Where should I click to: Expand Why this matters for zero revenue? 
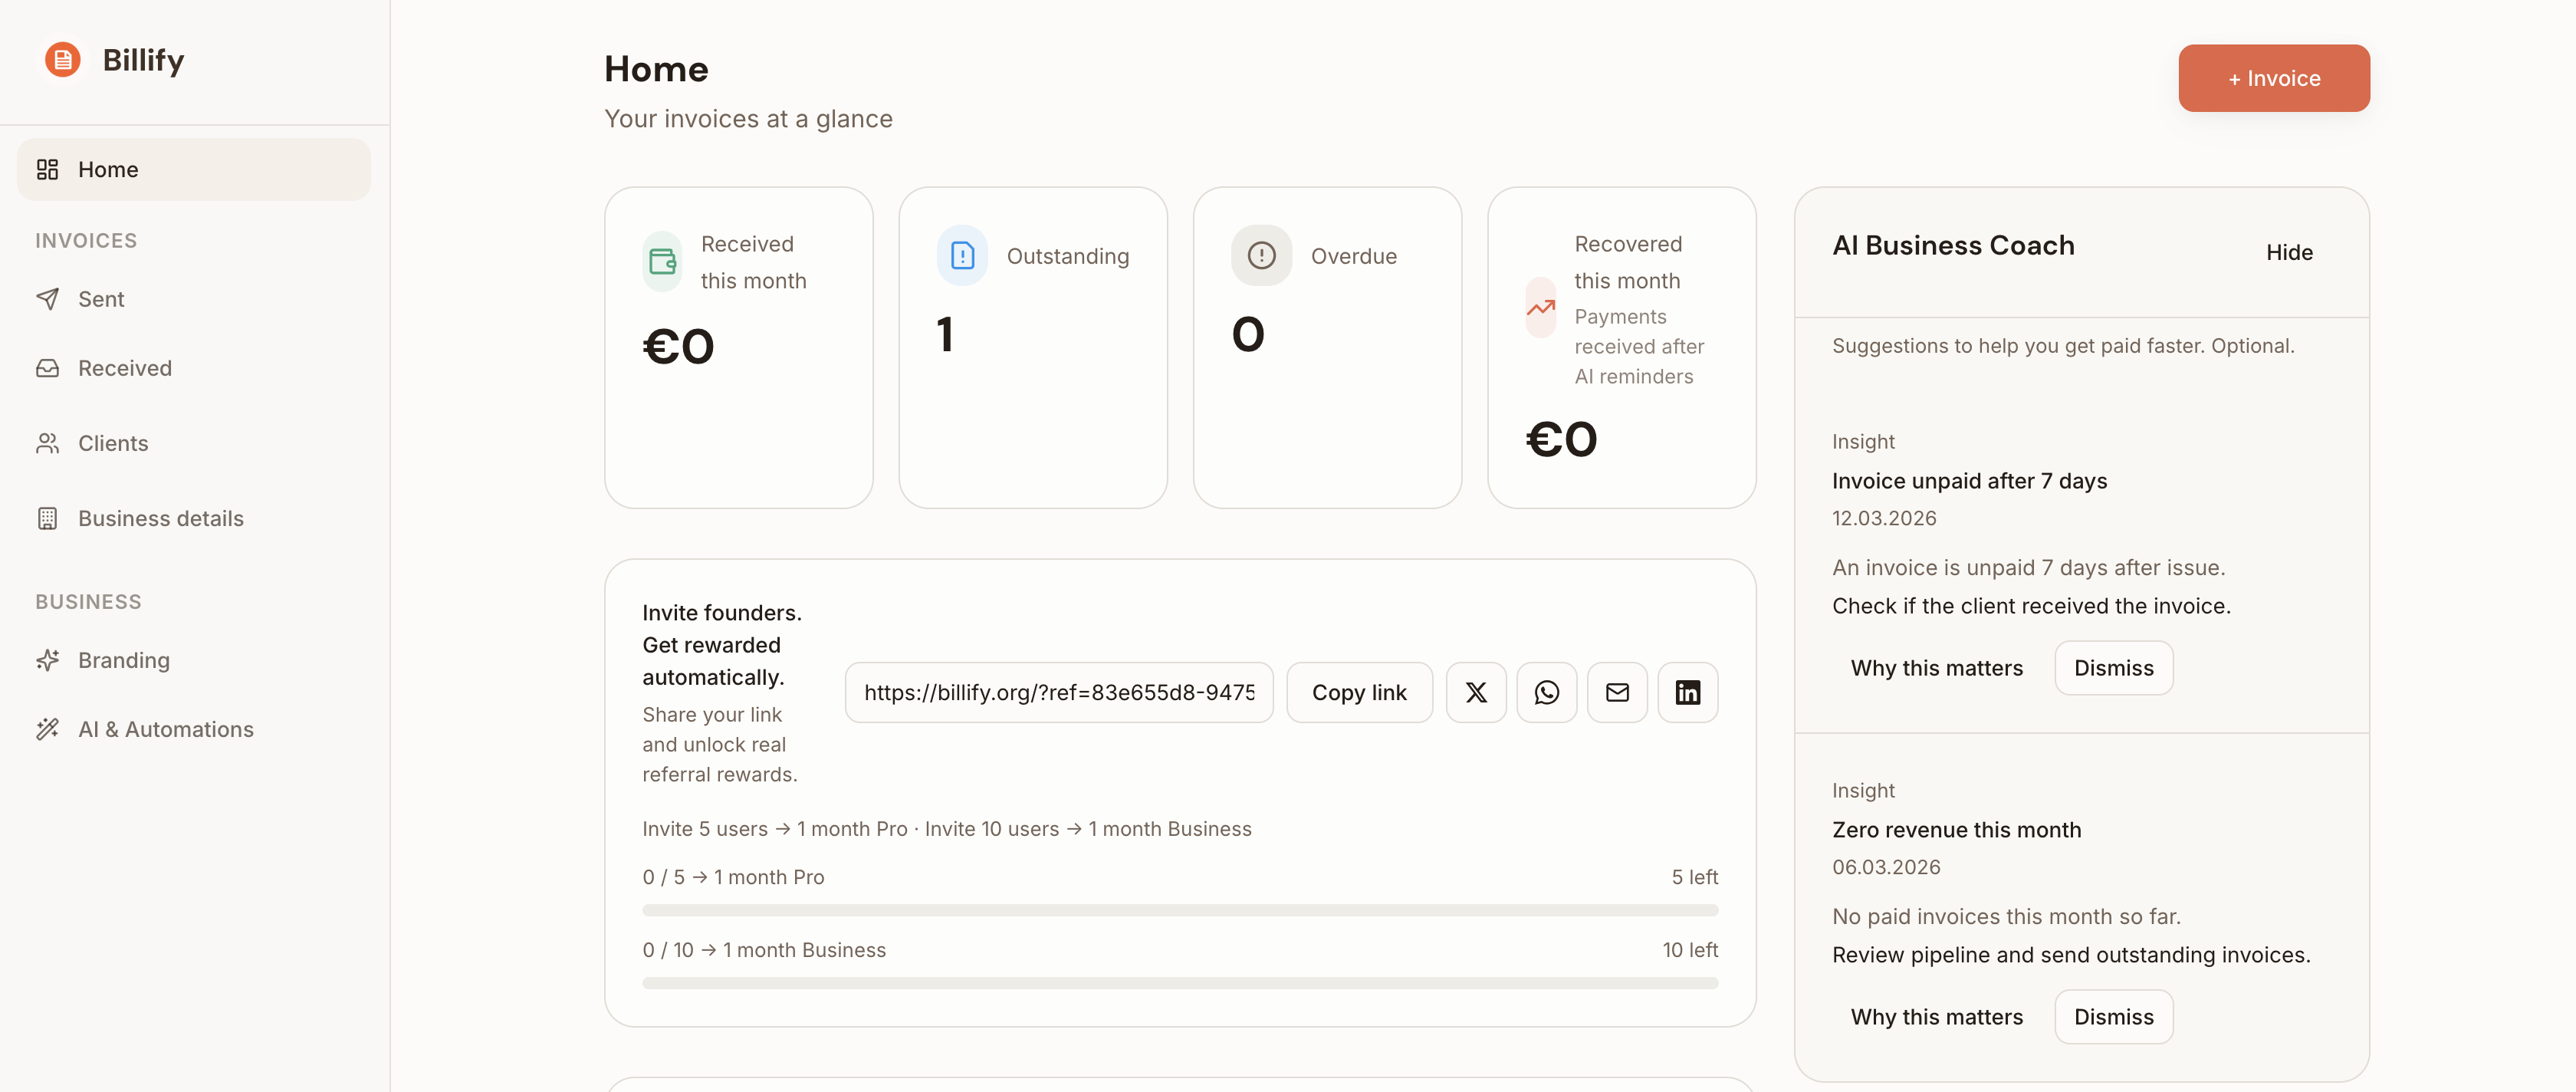(1936, 1017)
